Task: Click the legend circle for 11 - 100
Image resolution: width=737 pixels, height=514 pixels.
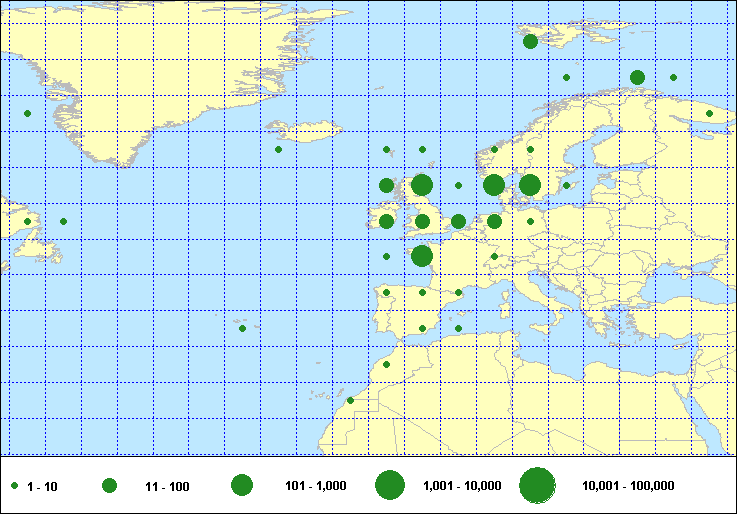Action: 109,485
